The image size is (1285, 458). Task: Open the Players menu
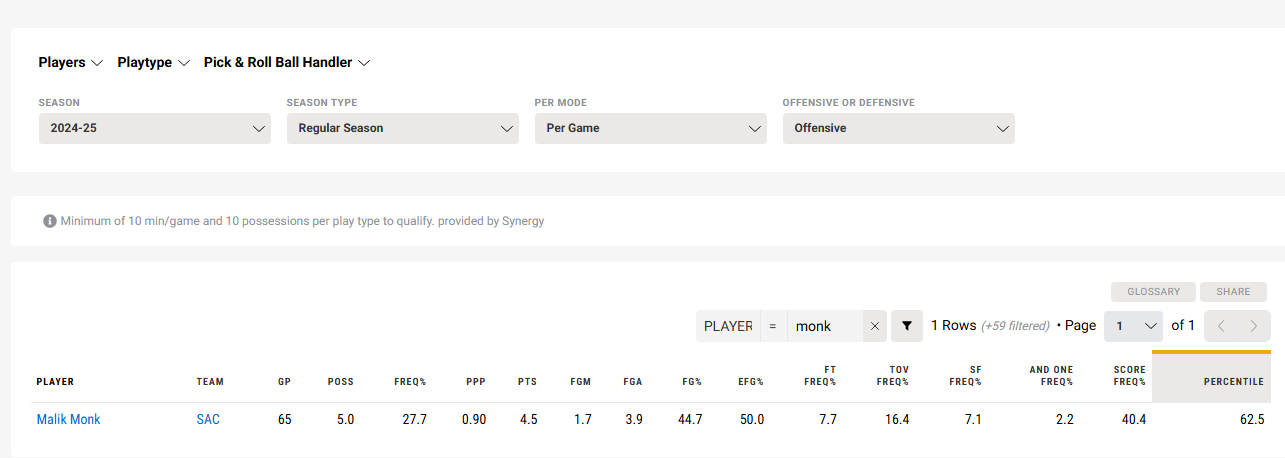pyautogui.click(x=70, y=62)
